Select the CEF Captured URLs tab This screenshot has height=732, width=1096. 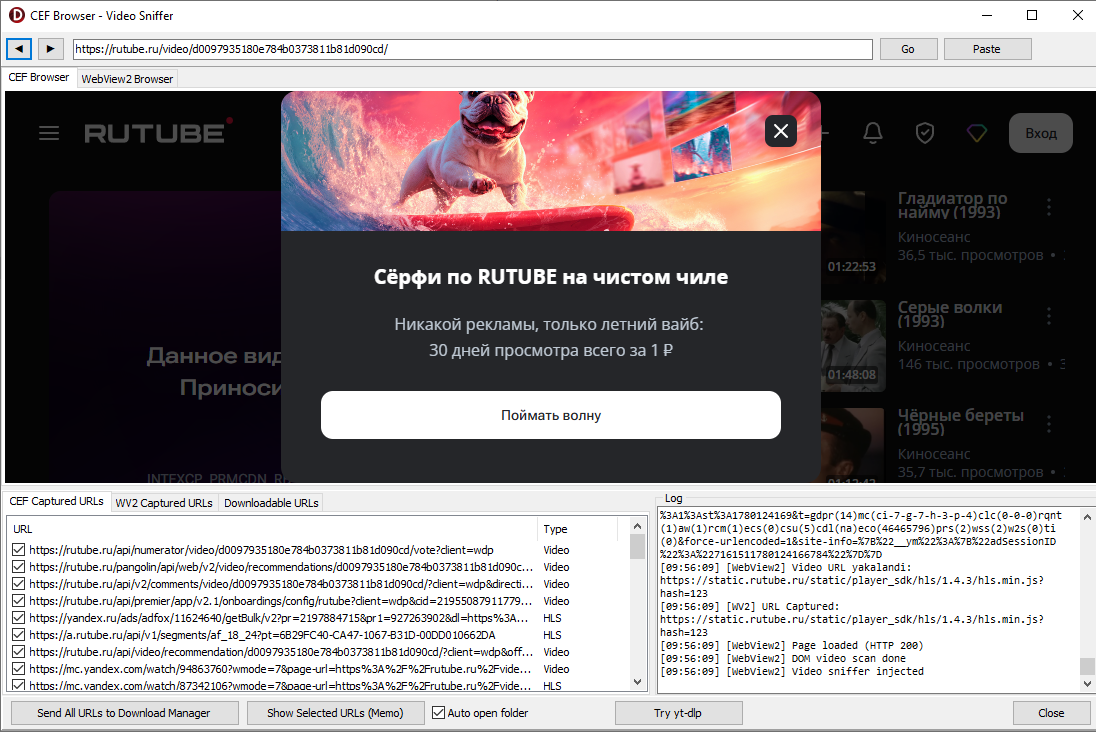(57, 501)
